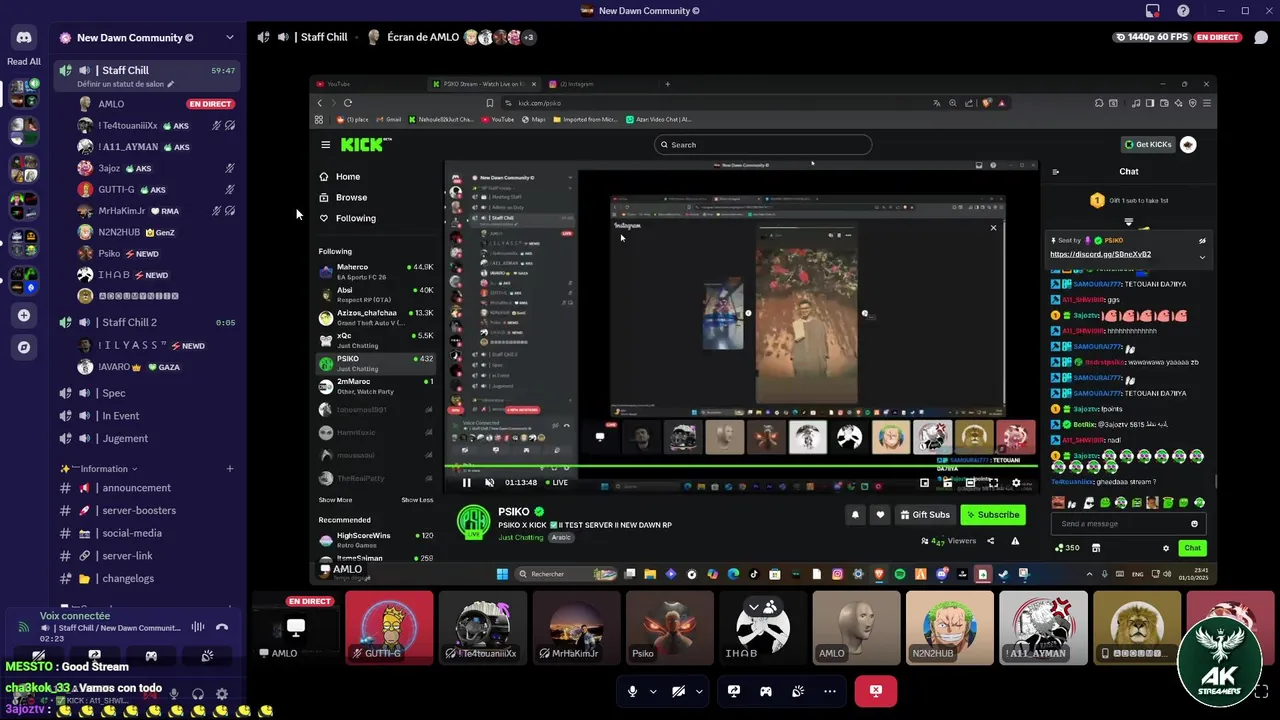Add a server with the plus icon
The width and height of the screenshot is (1280, 720).
tap(24, 315)
